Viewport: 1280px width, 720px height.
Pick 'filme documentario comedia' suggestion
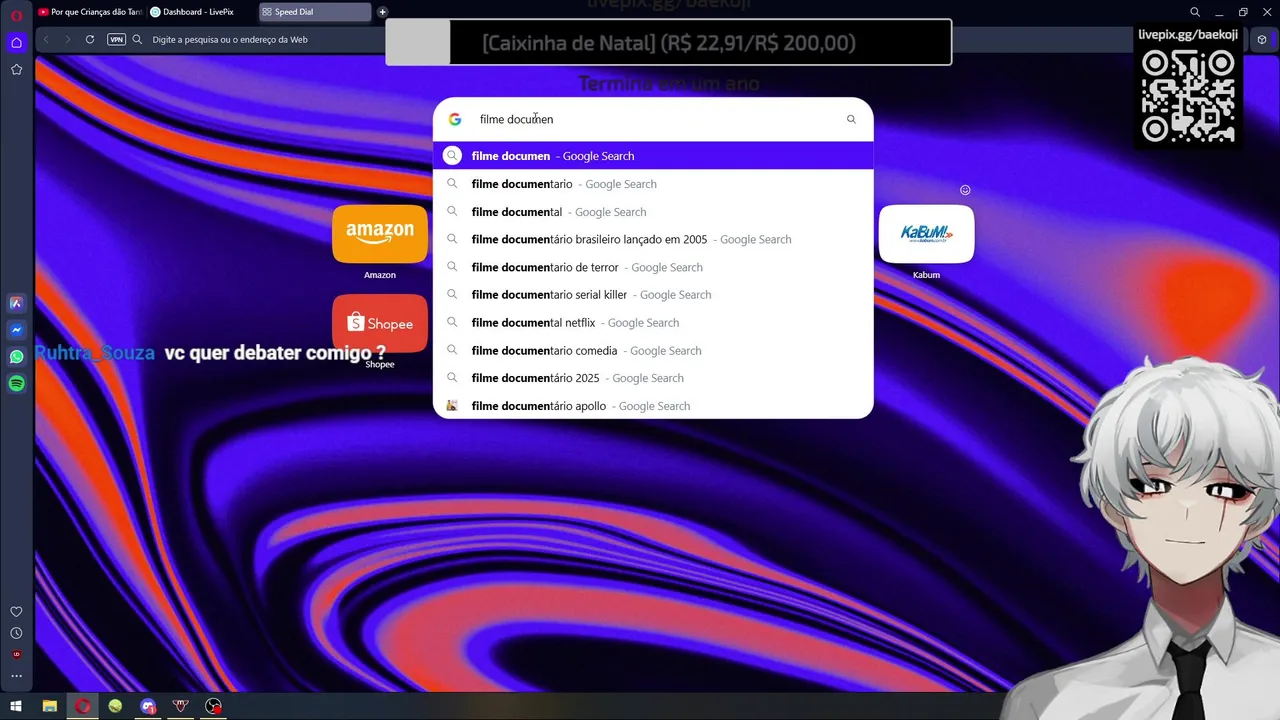pos(653,351)
